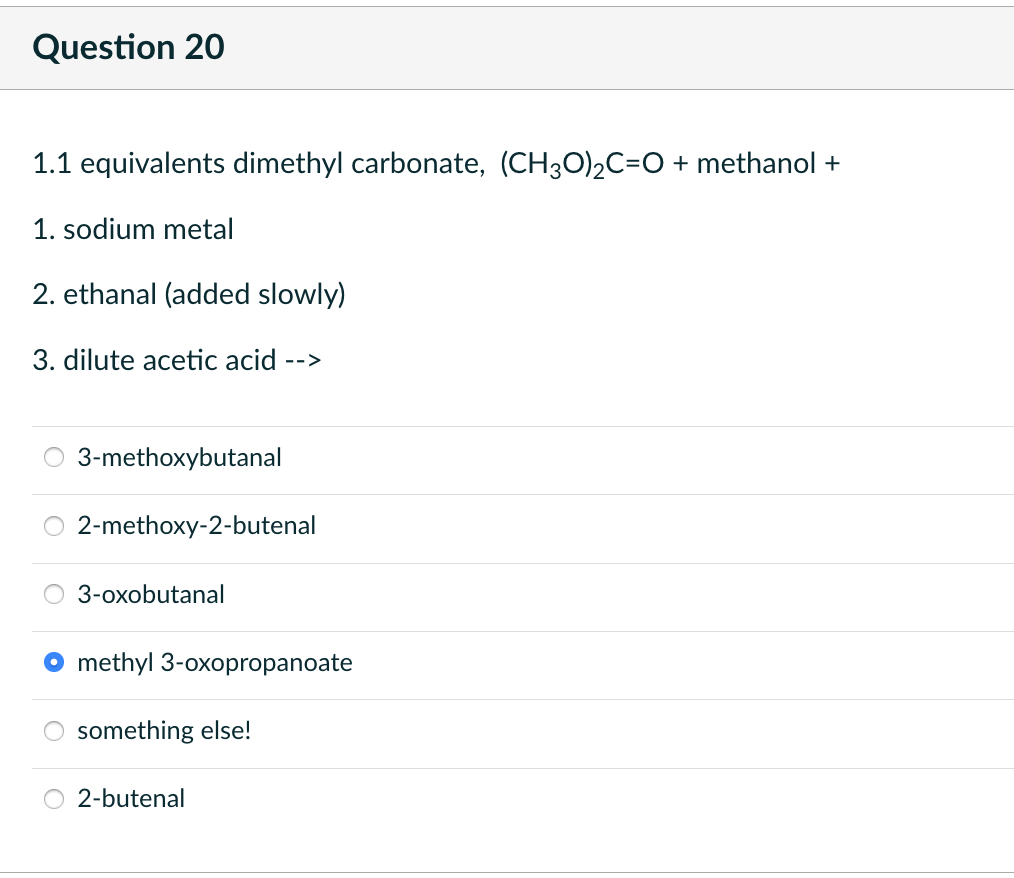Image resolution: width=1014 pixels, height=878 pixels.
Task: Click the word "methanol" in the question
Action: click(x=756, y=164)
